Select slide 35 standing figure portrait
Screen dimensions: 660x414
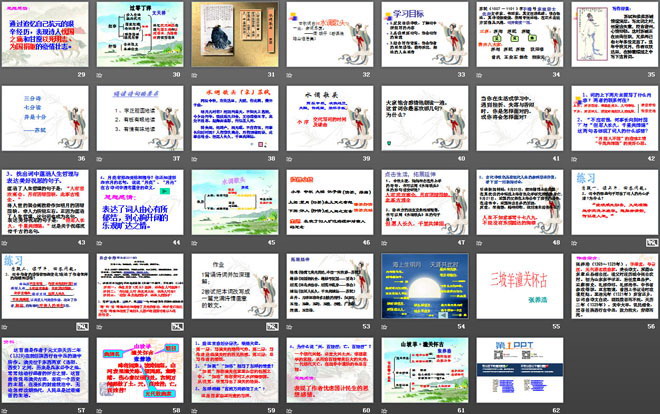(615, 34)
